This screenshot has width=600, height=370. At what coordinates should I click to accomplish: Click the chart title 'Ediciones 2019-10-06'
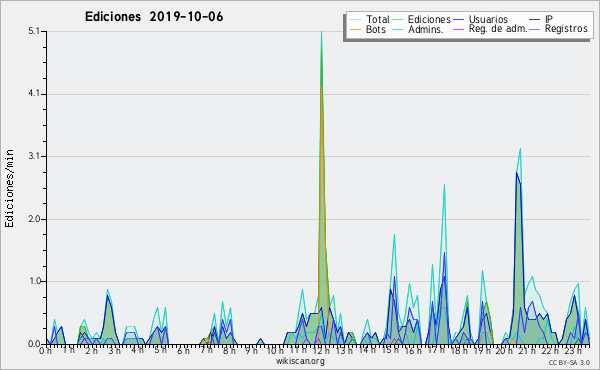(x=154, y=17)
